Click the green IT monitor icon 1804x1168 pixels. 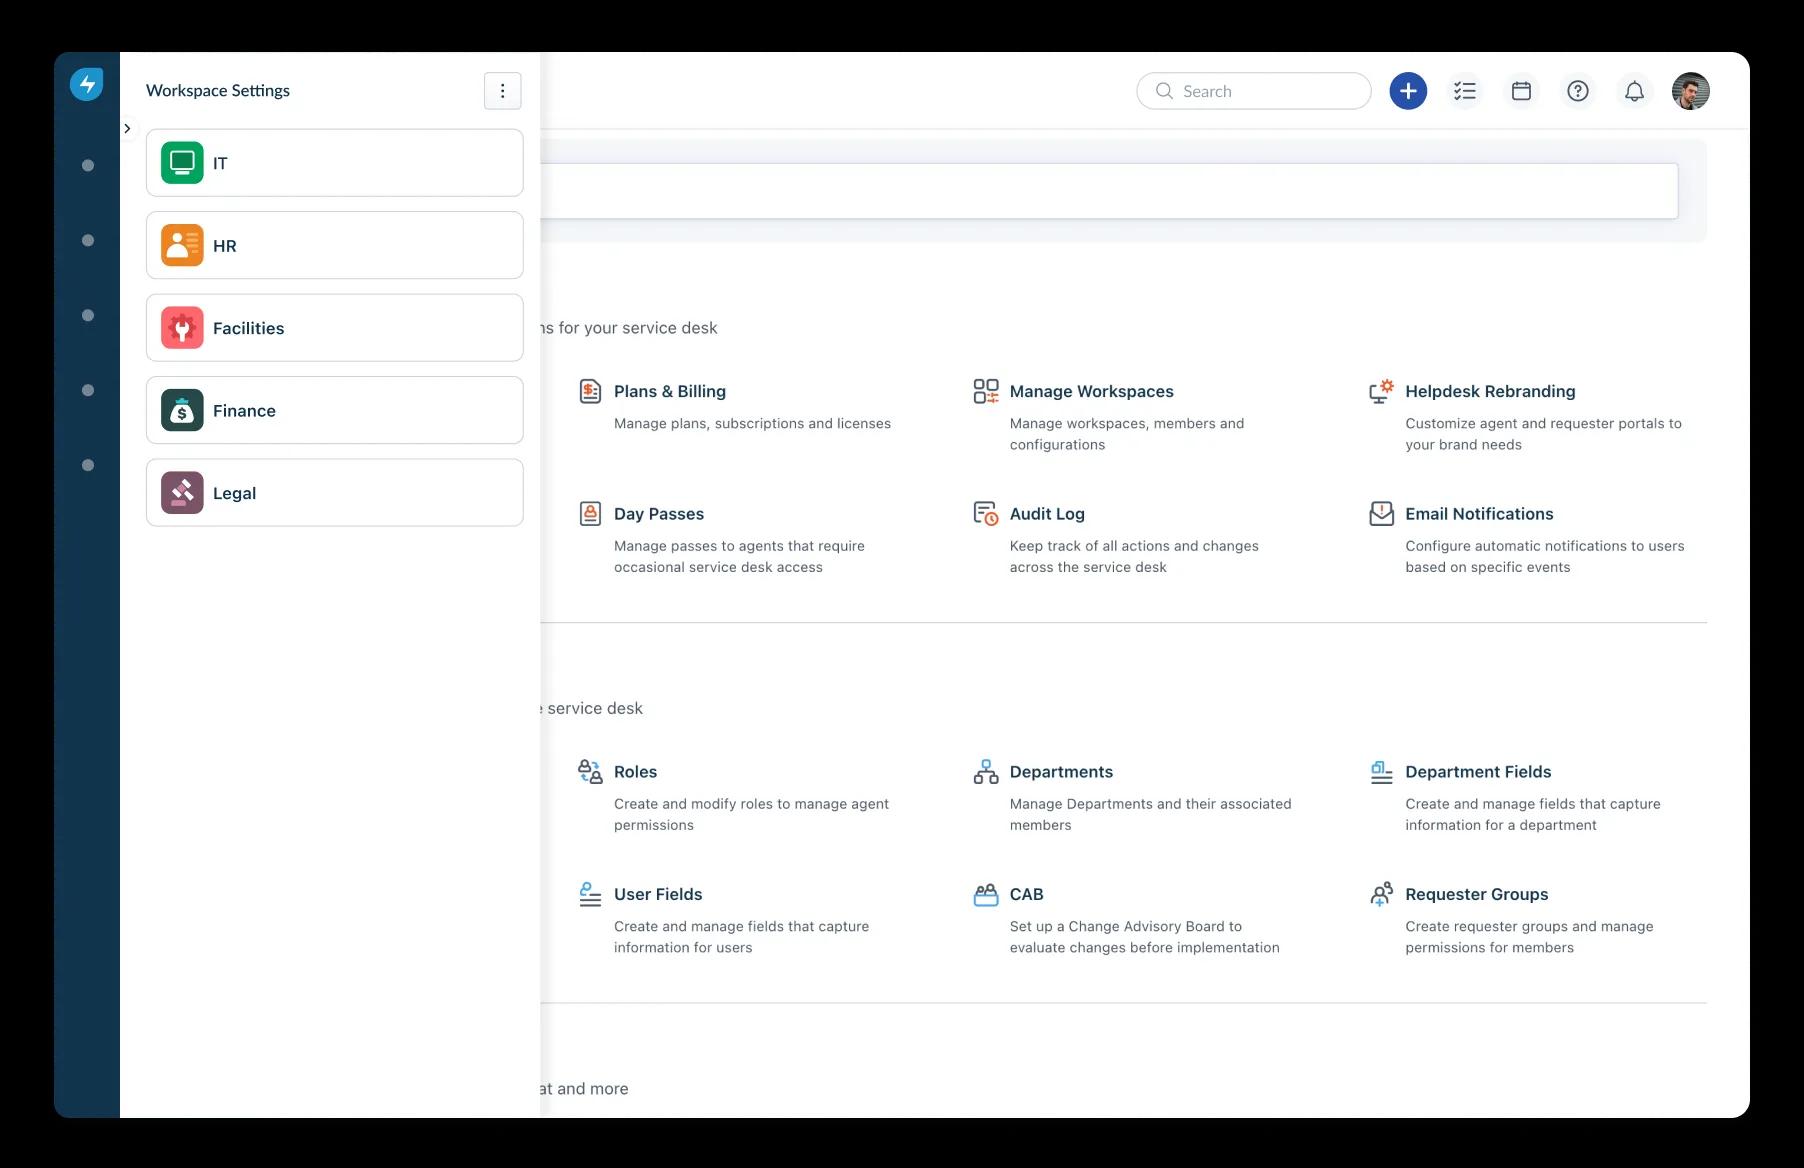pyautogui.click(x=182, y=163)
